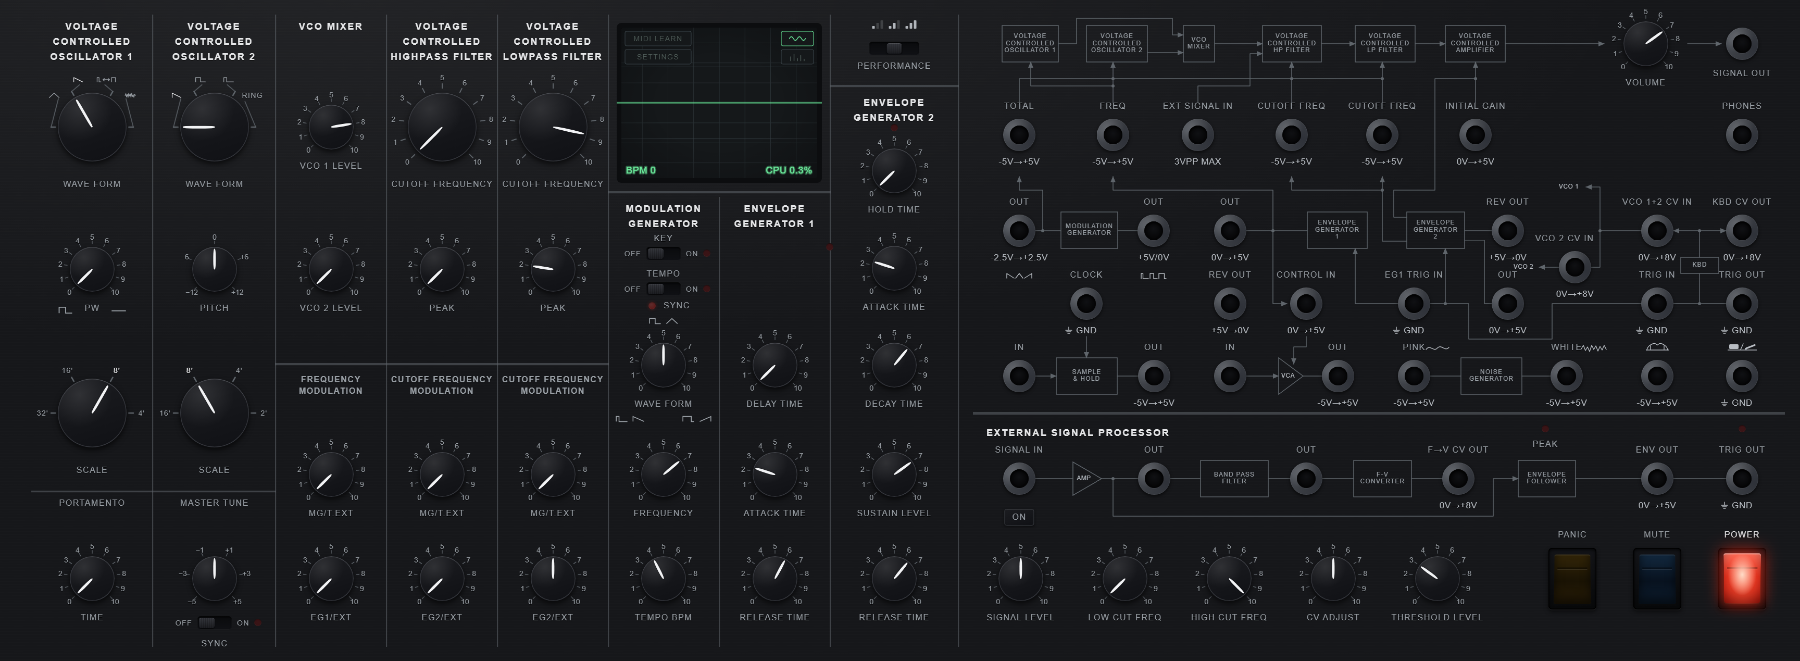
Task: Click the Volume knob
Action: click(x=1645, y=44)
